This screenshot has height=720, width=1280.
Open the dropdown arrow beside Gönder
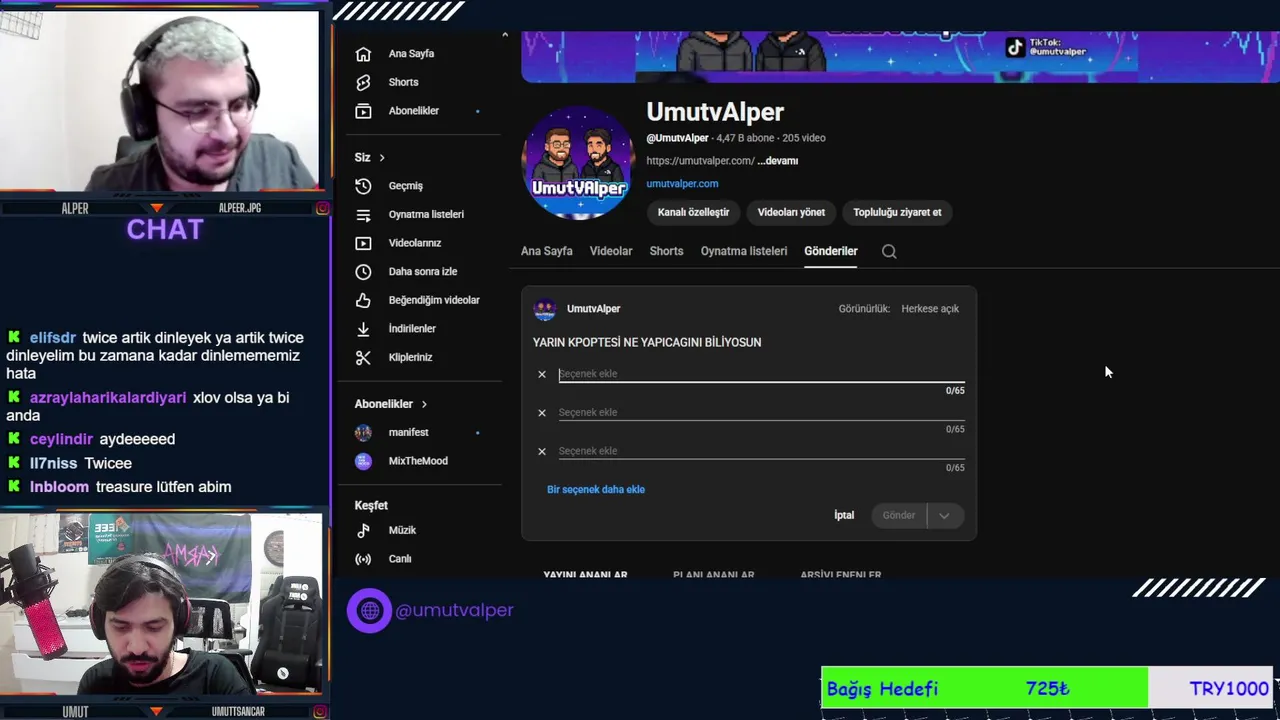coord(944,515)
